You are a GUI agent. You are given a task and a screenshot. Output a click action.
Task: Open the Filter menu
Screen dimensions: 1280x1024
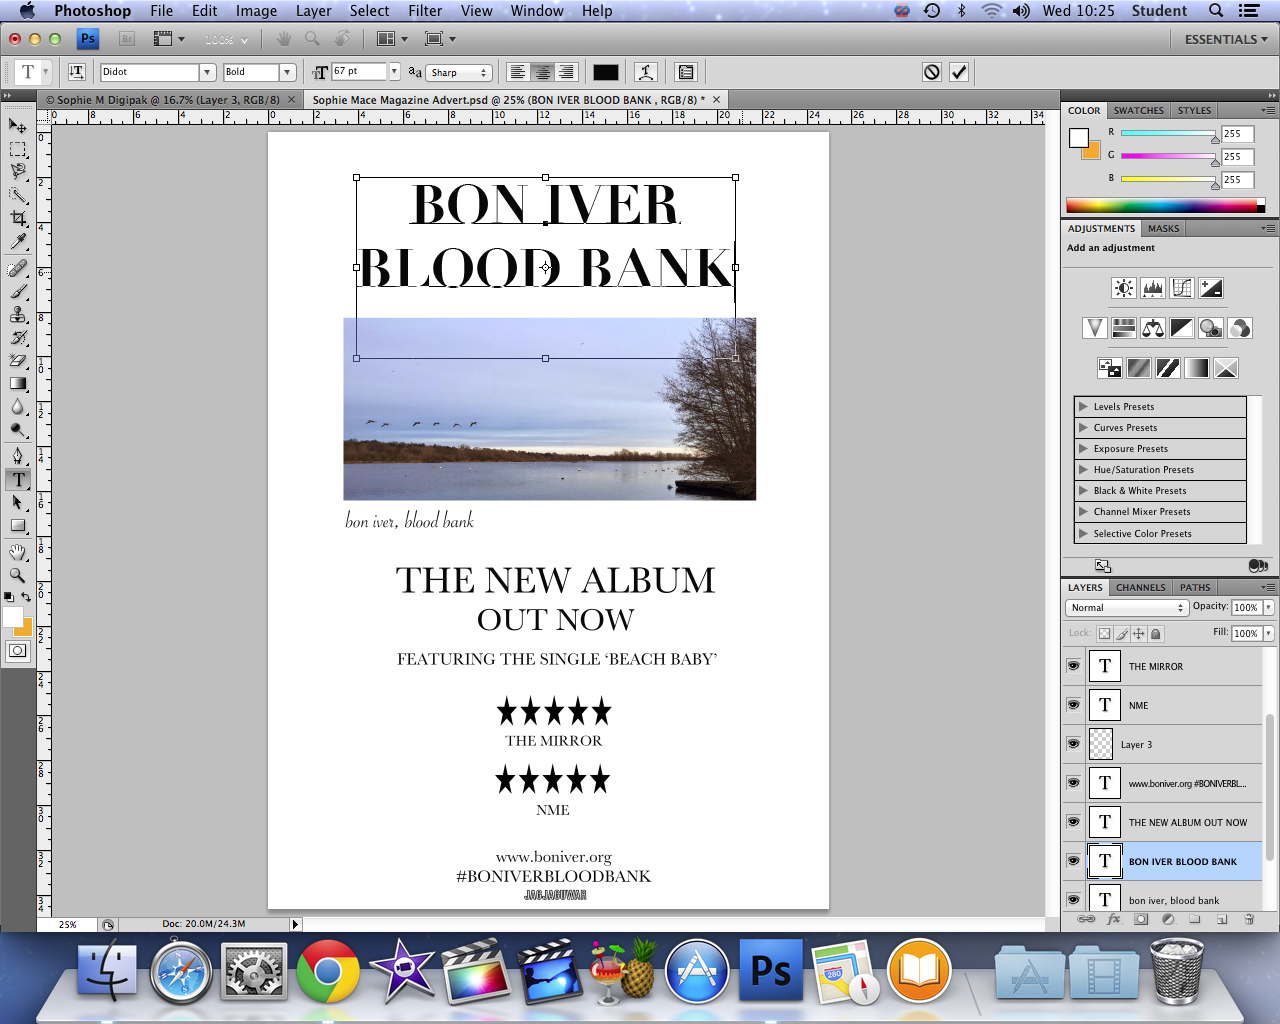425,11
